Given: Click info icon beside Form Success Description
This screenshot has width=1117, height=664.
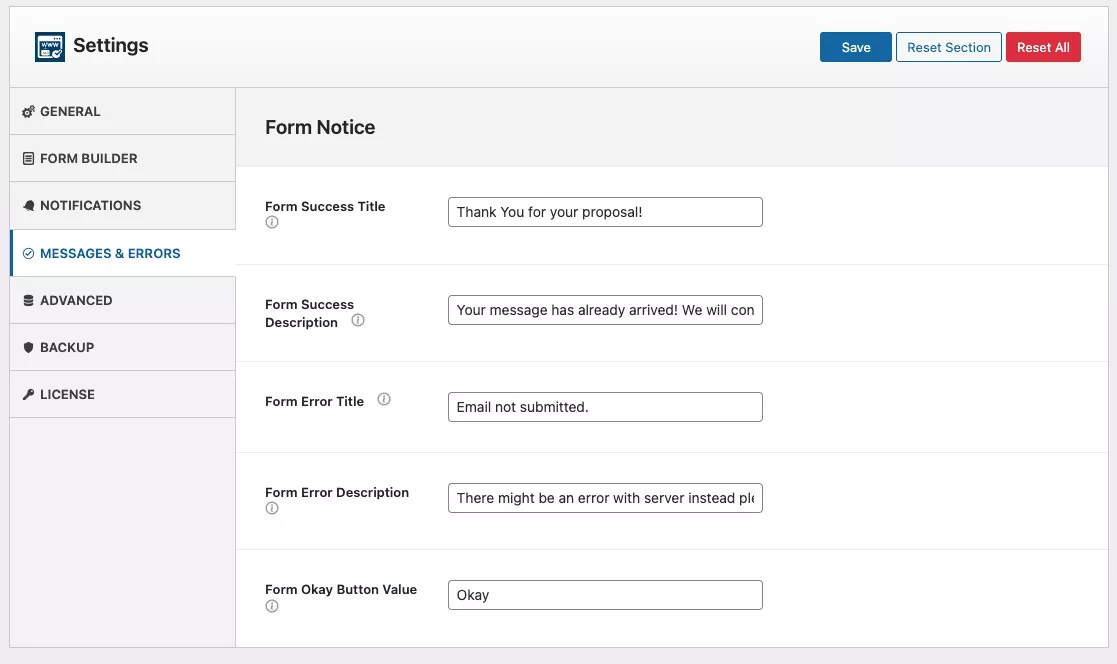Looking at the screenshot, I should click(x=358, y=321).
